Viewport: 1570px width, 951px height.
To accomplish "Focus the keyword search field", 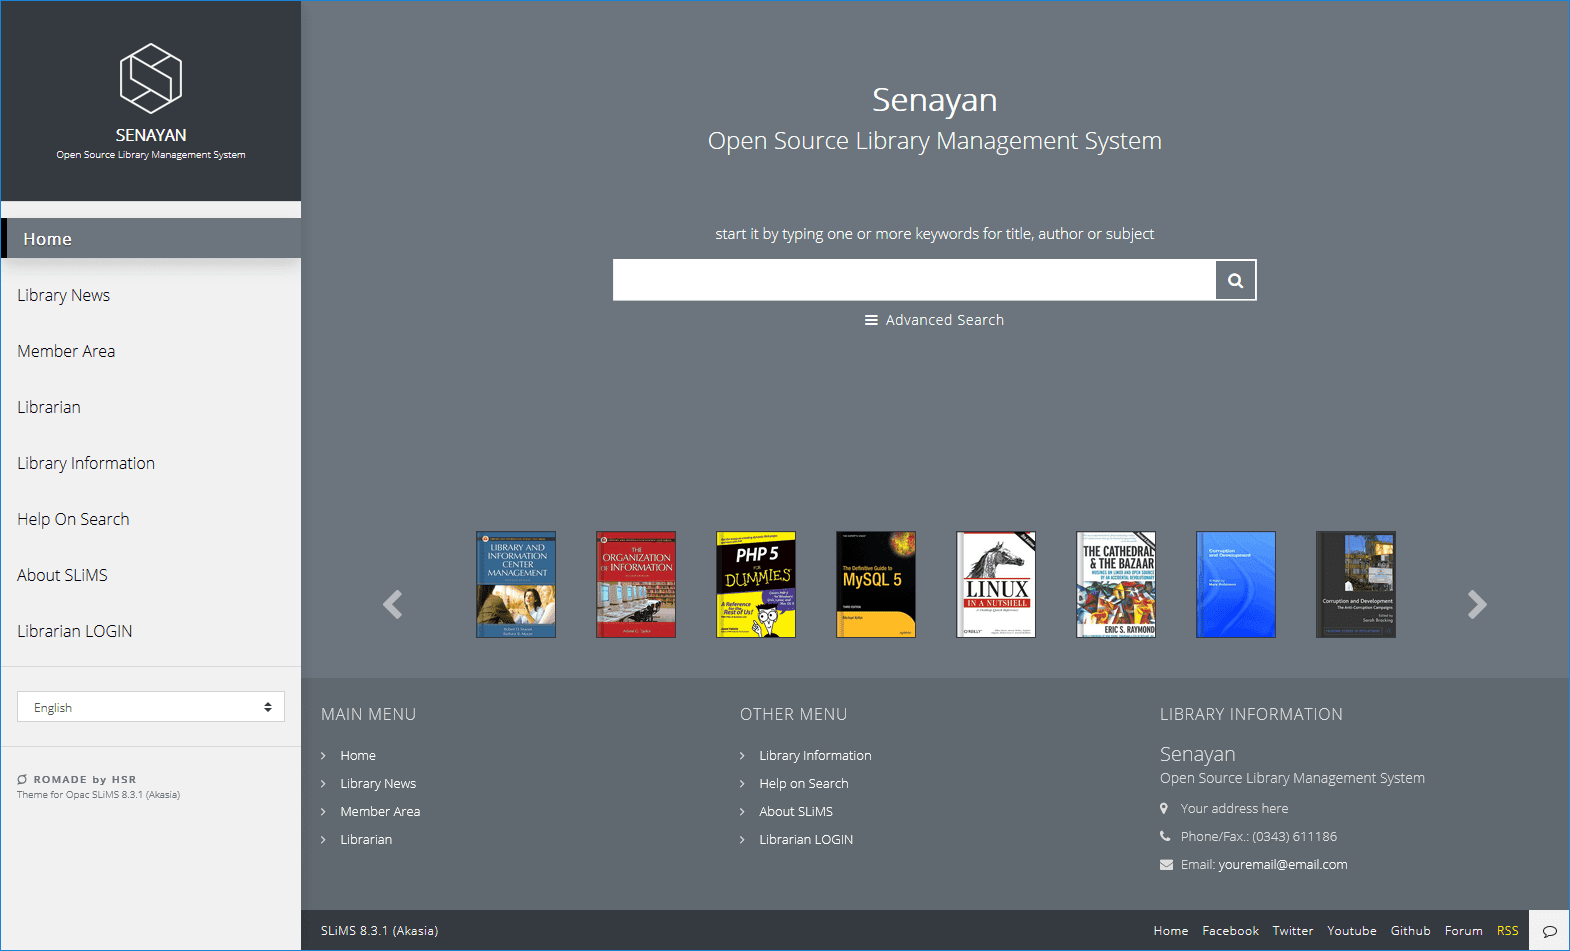I will tap(914, 280).
